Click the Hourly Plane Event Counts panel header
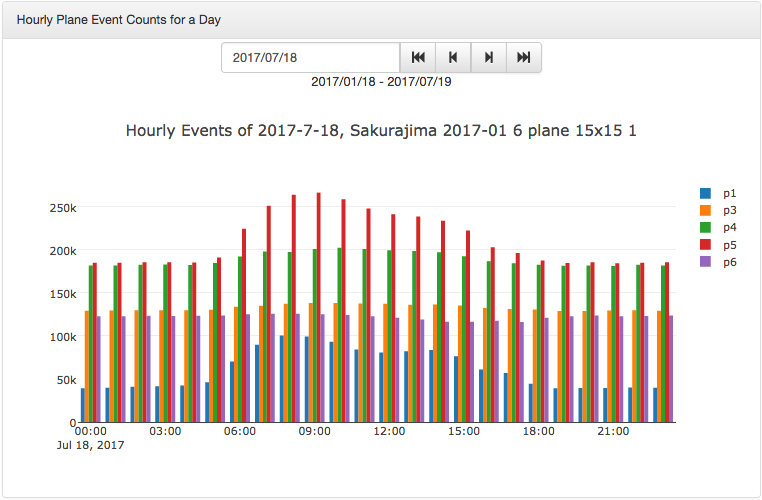The image size is (762, 500). (x=118, y=20)
